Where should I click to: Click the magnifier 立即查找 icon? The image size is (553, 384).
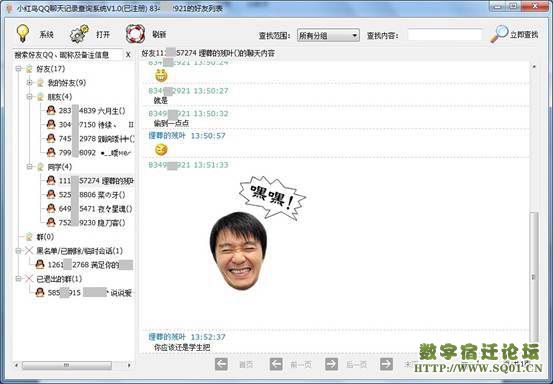(x=499, y=34)
